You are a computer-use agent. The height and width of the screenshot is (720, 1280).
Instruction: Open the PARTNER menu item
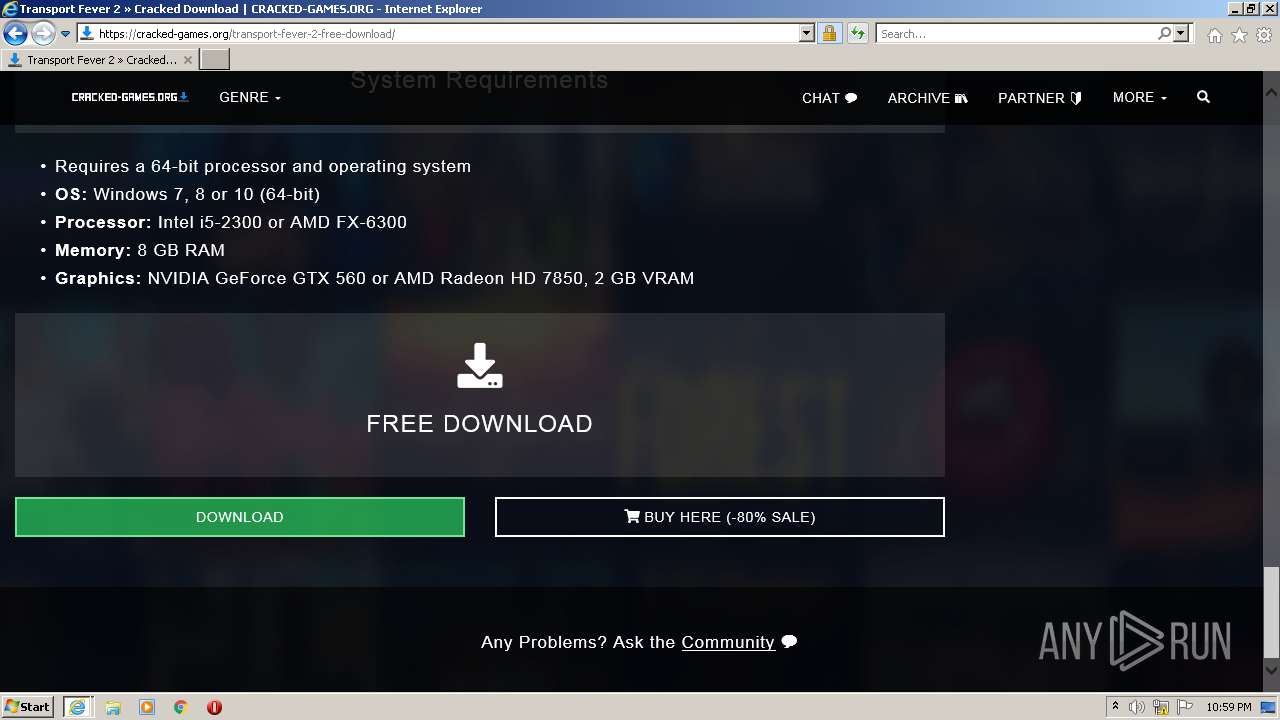[x=1040, y=98]
